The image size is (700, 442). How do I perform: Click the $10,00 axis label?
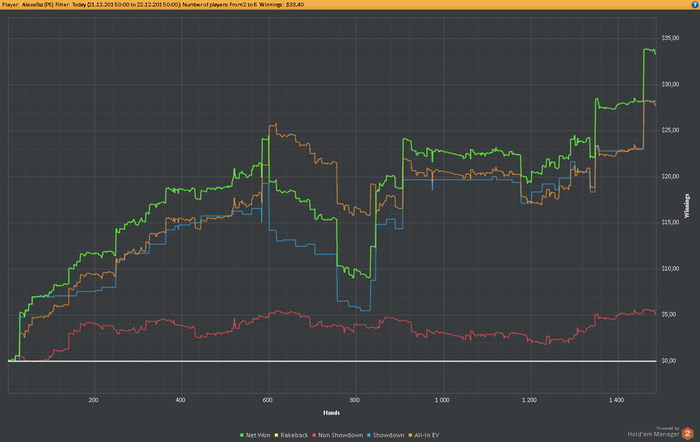670,269
